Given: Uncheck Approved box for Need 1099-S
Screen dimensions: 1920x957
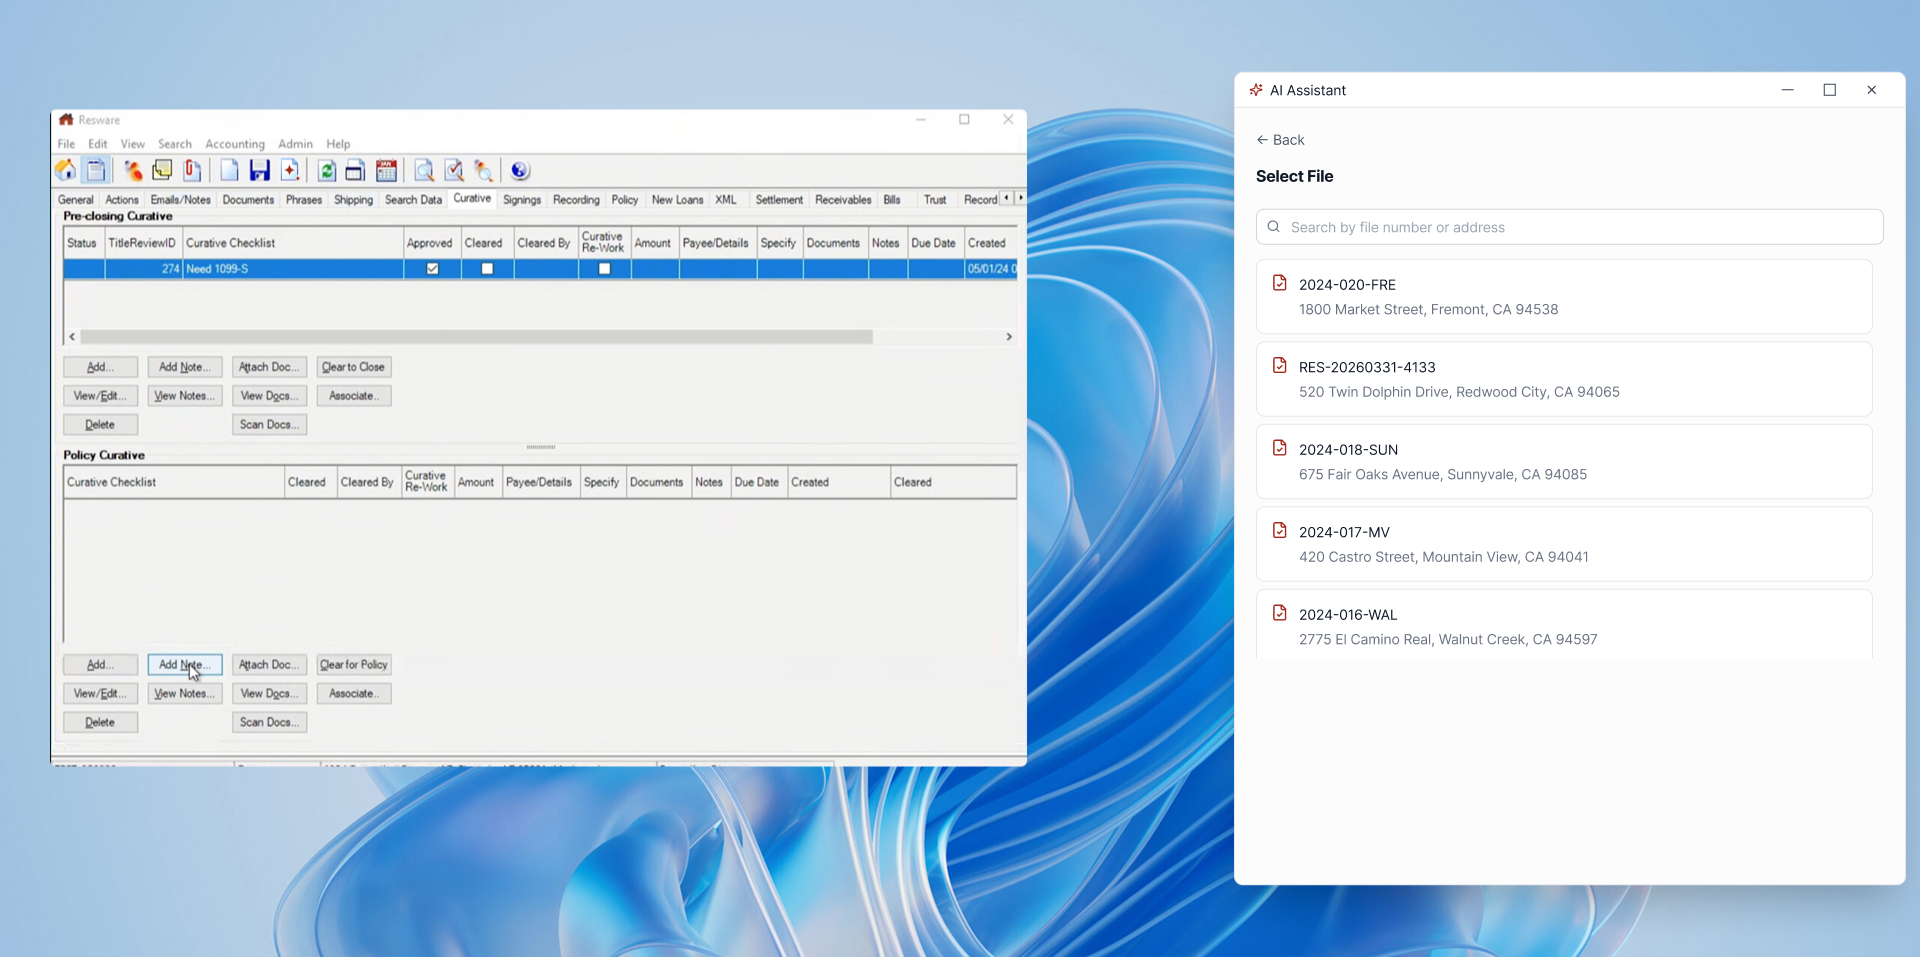Looking at the screenshot, I should point(432,269).
